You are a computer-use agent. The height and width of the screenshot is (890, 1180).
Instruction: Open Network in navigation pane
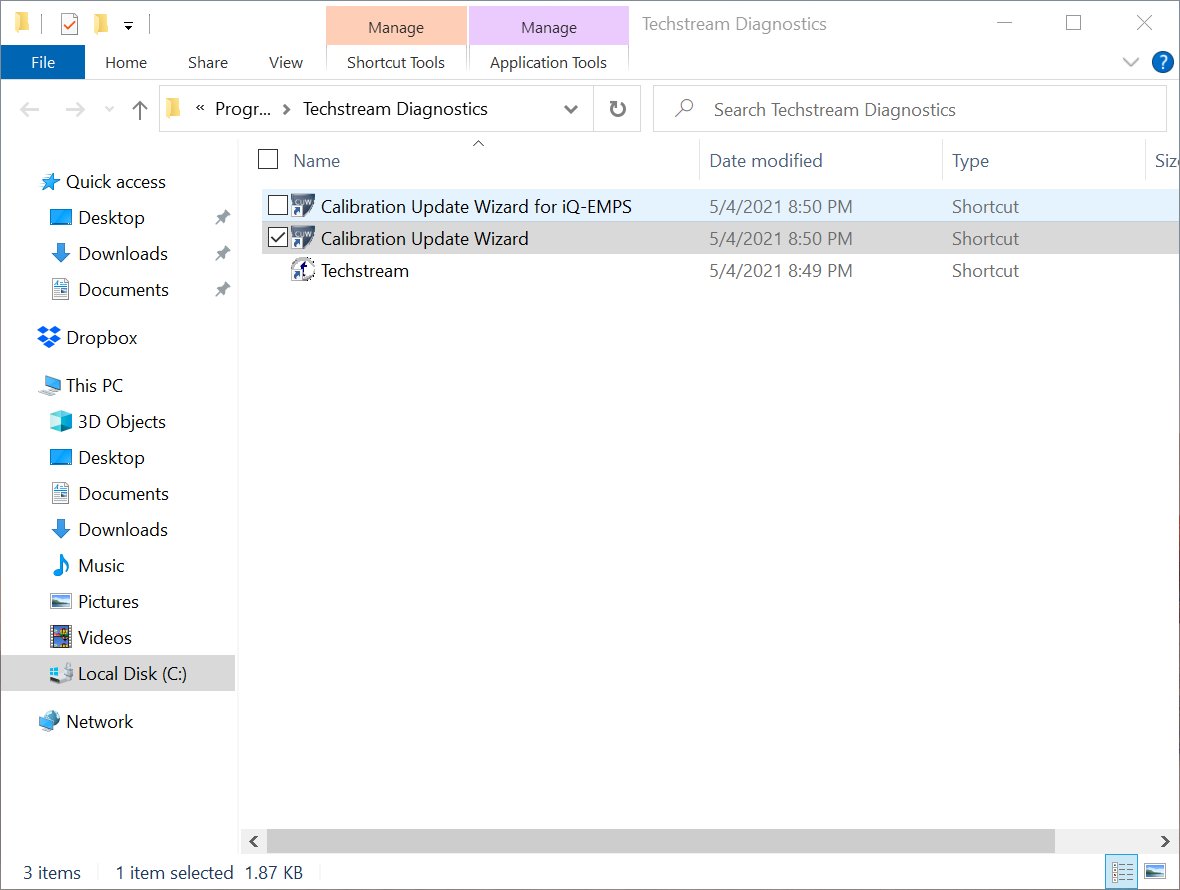[x=99, y=722]
